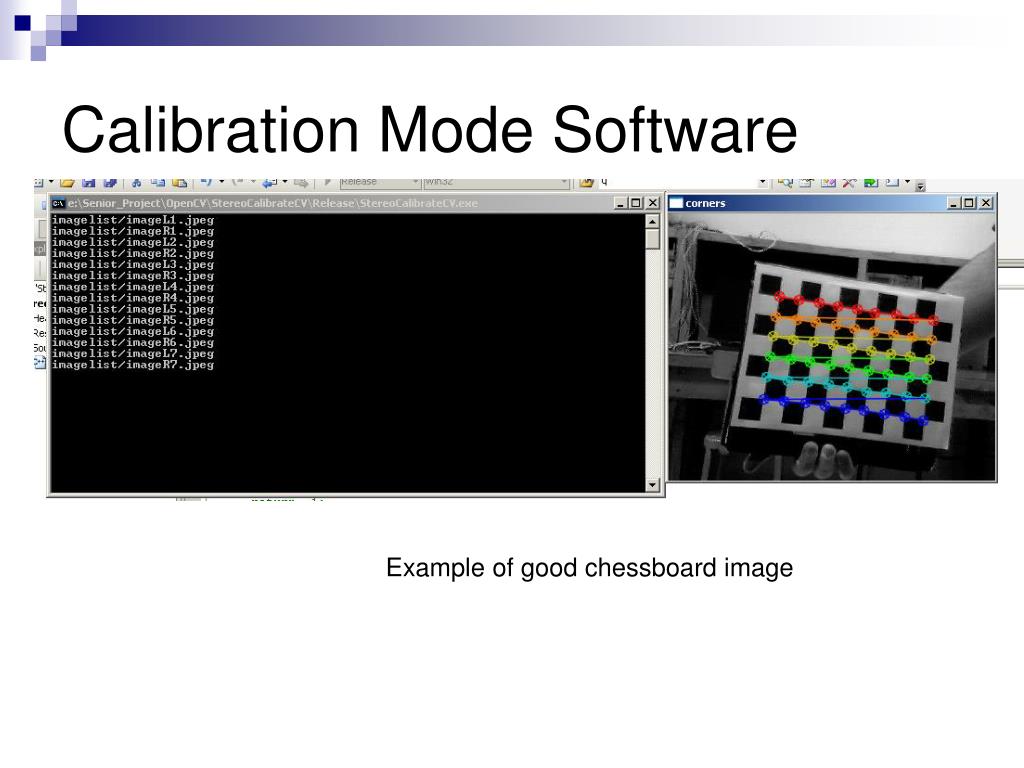Click the line imagelist/imageR4.jpeg
This screenshot has width=1024, height=768.
133,298
